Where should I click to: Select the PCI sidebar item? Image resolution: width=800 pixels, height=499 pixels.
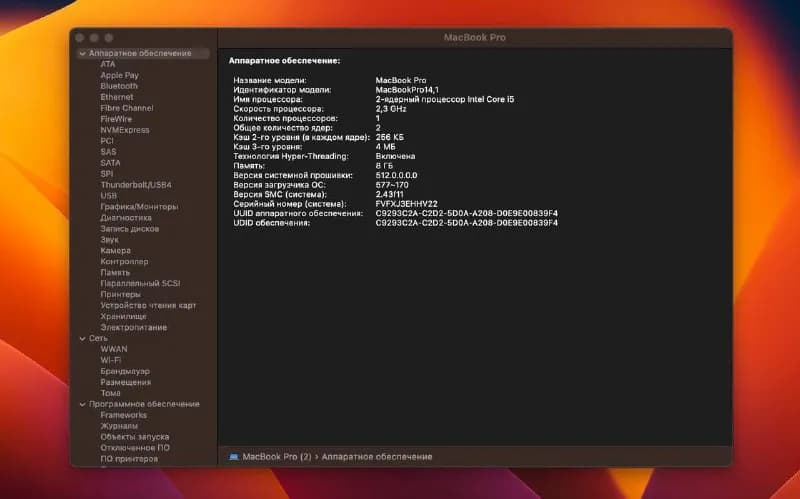pos(107,141)
